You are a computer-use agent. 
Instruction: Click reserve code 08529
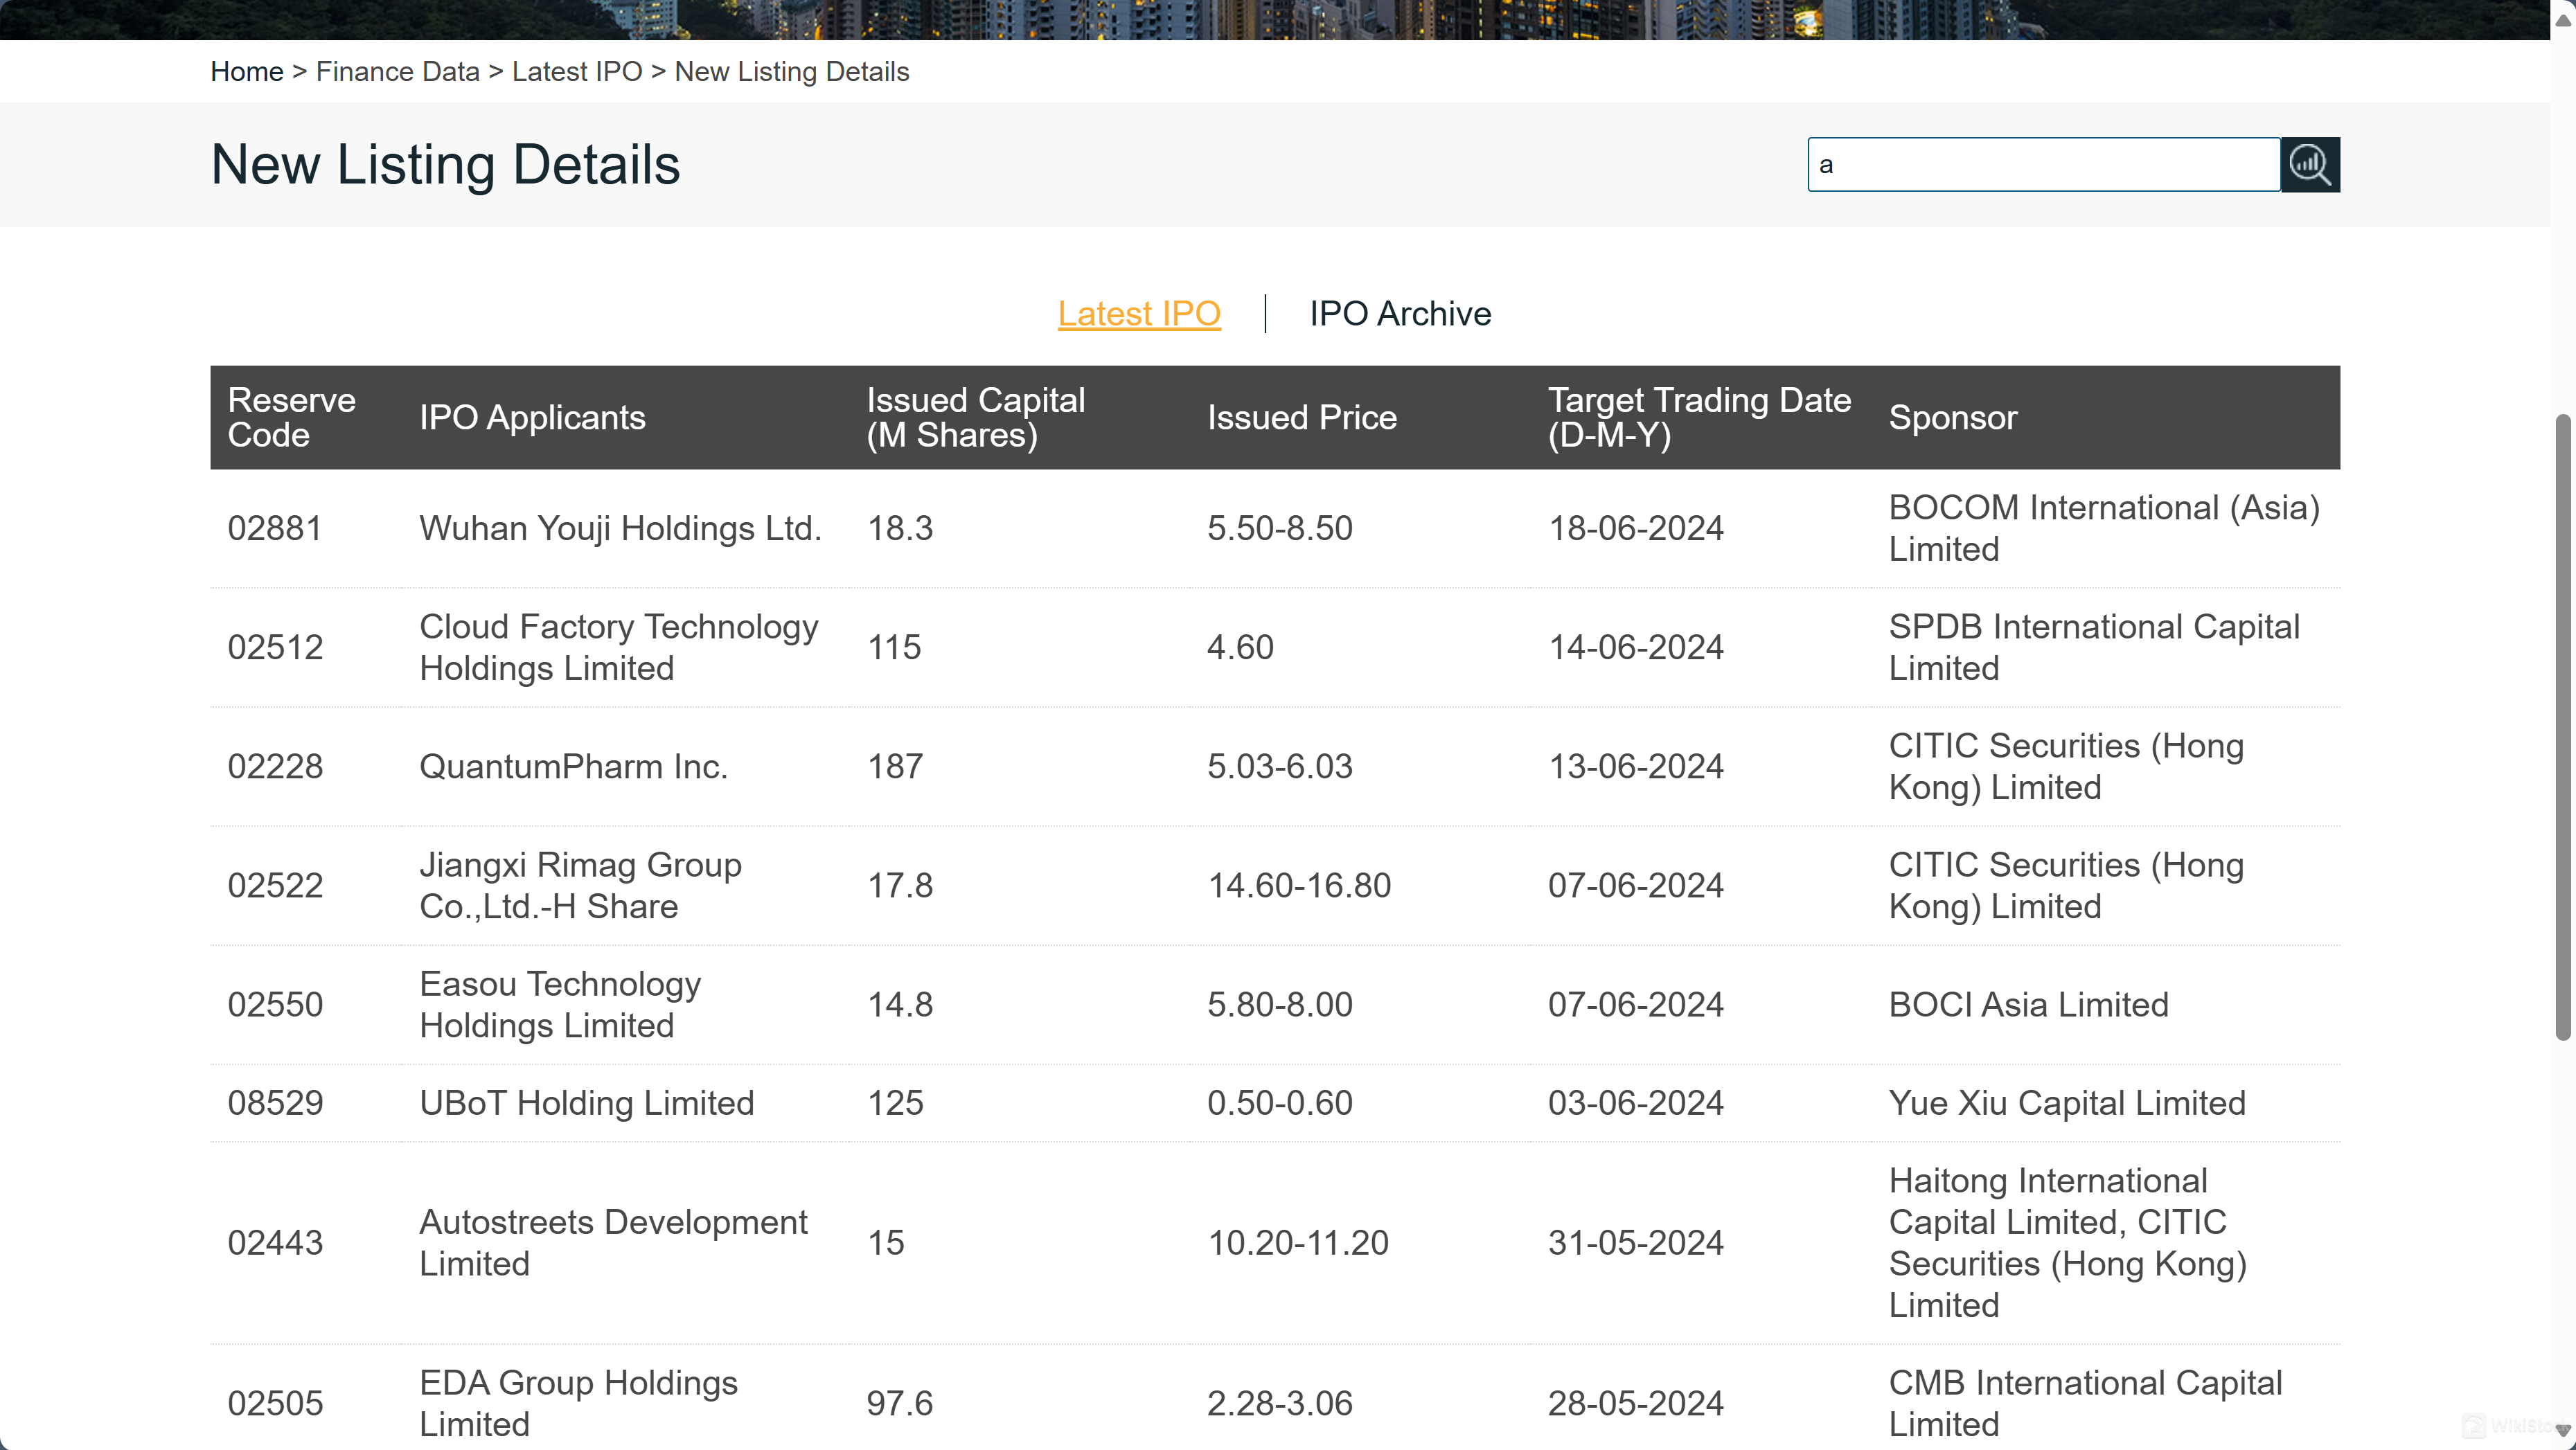(x=275, y=1103)
